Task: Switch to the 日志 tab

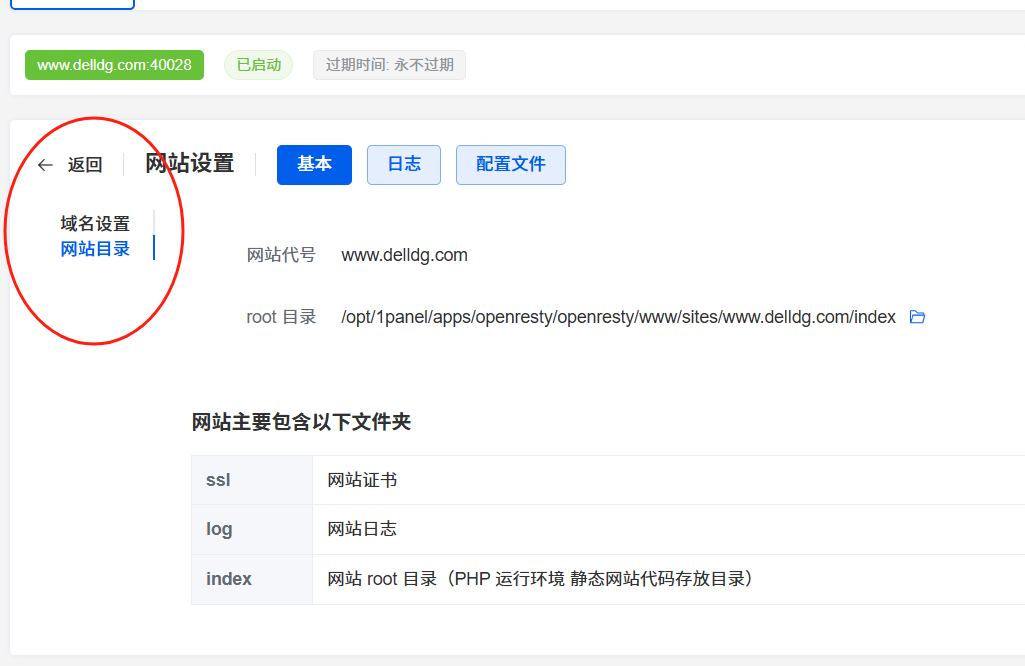Action: click(x=404, y=165)
